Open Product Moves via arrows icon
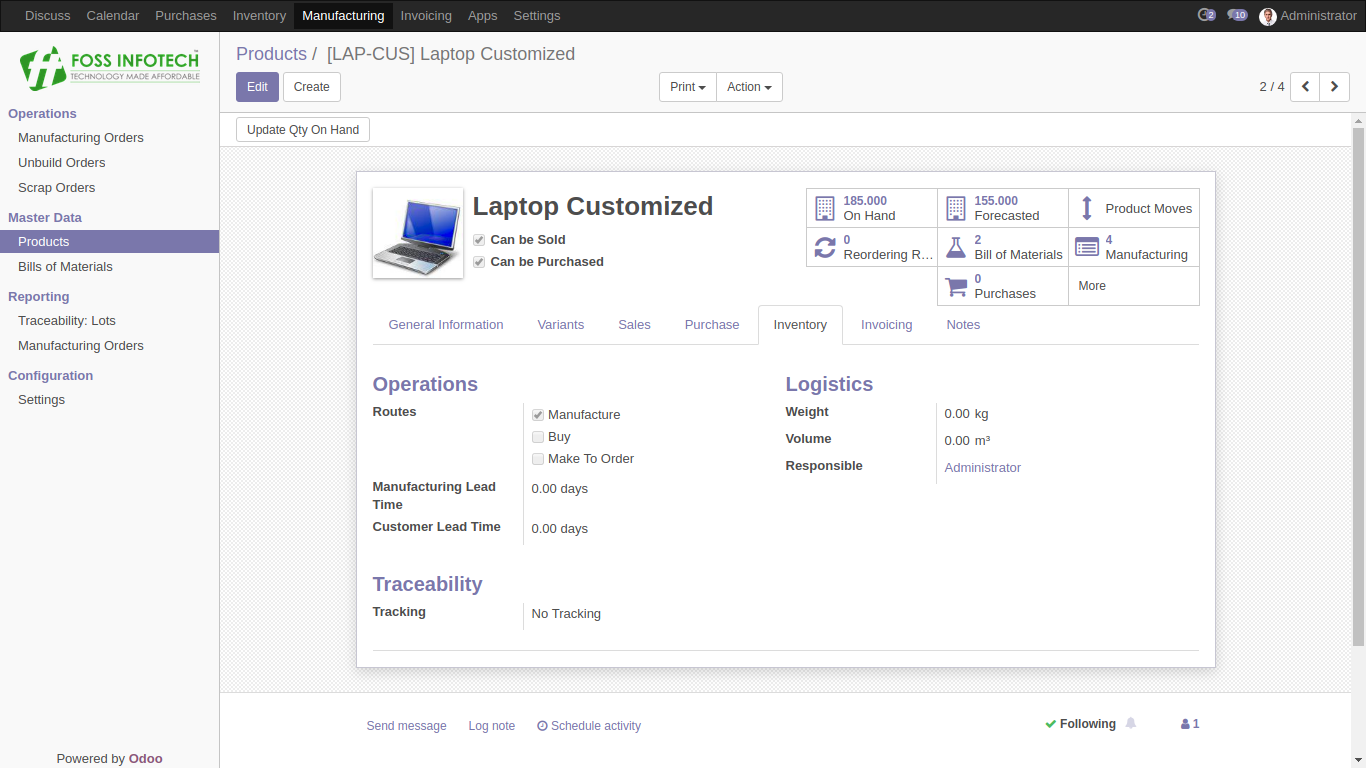The height and width of the screenshot is (768, 1366). [1087, 209]
